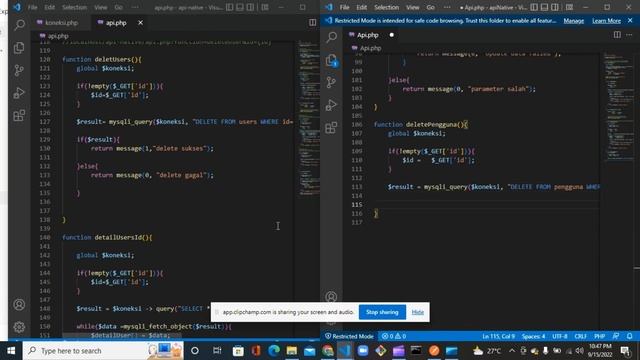Open Explorer in right window activity bar
The image size is (640, 360).
point(331,60)
